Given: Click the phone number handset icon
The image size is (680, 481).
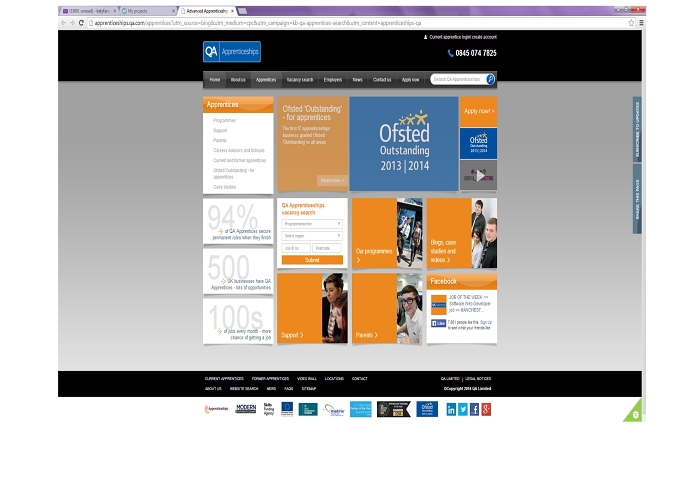Looking at the screenshot, I should point(451,53).
